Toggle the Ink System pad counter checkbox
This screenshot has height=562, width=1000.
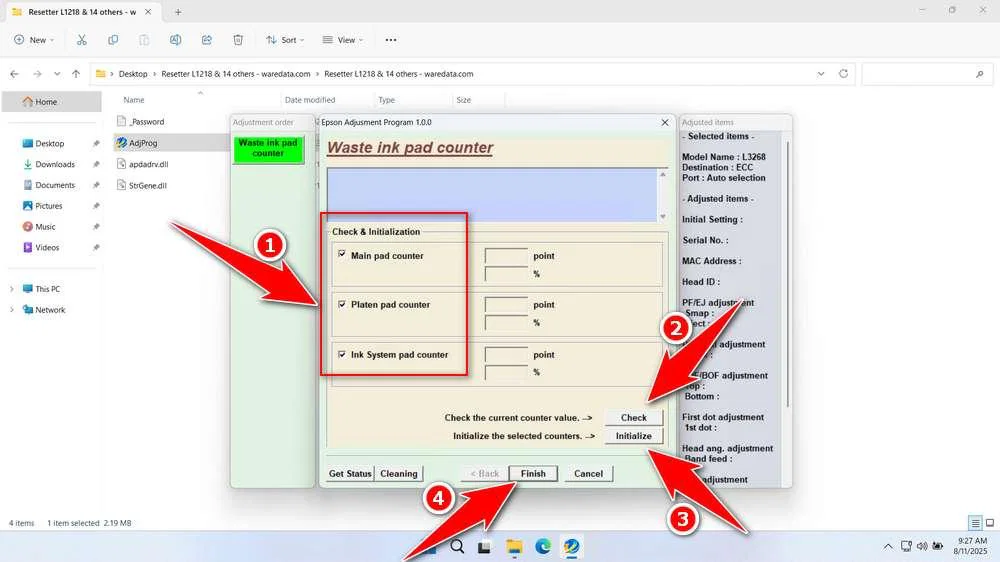342,354
